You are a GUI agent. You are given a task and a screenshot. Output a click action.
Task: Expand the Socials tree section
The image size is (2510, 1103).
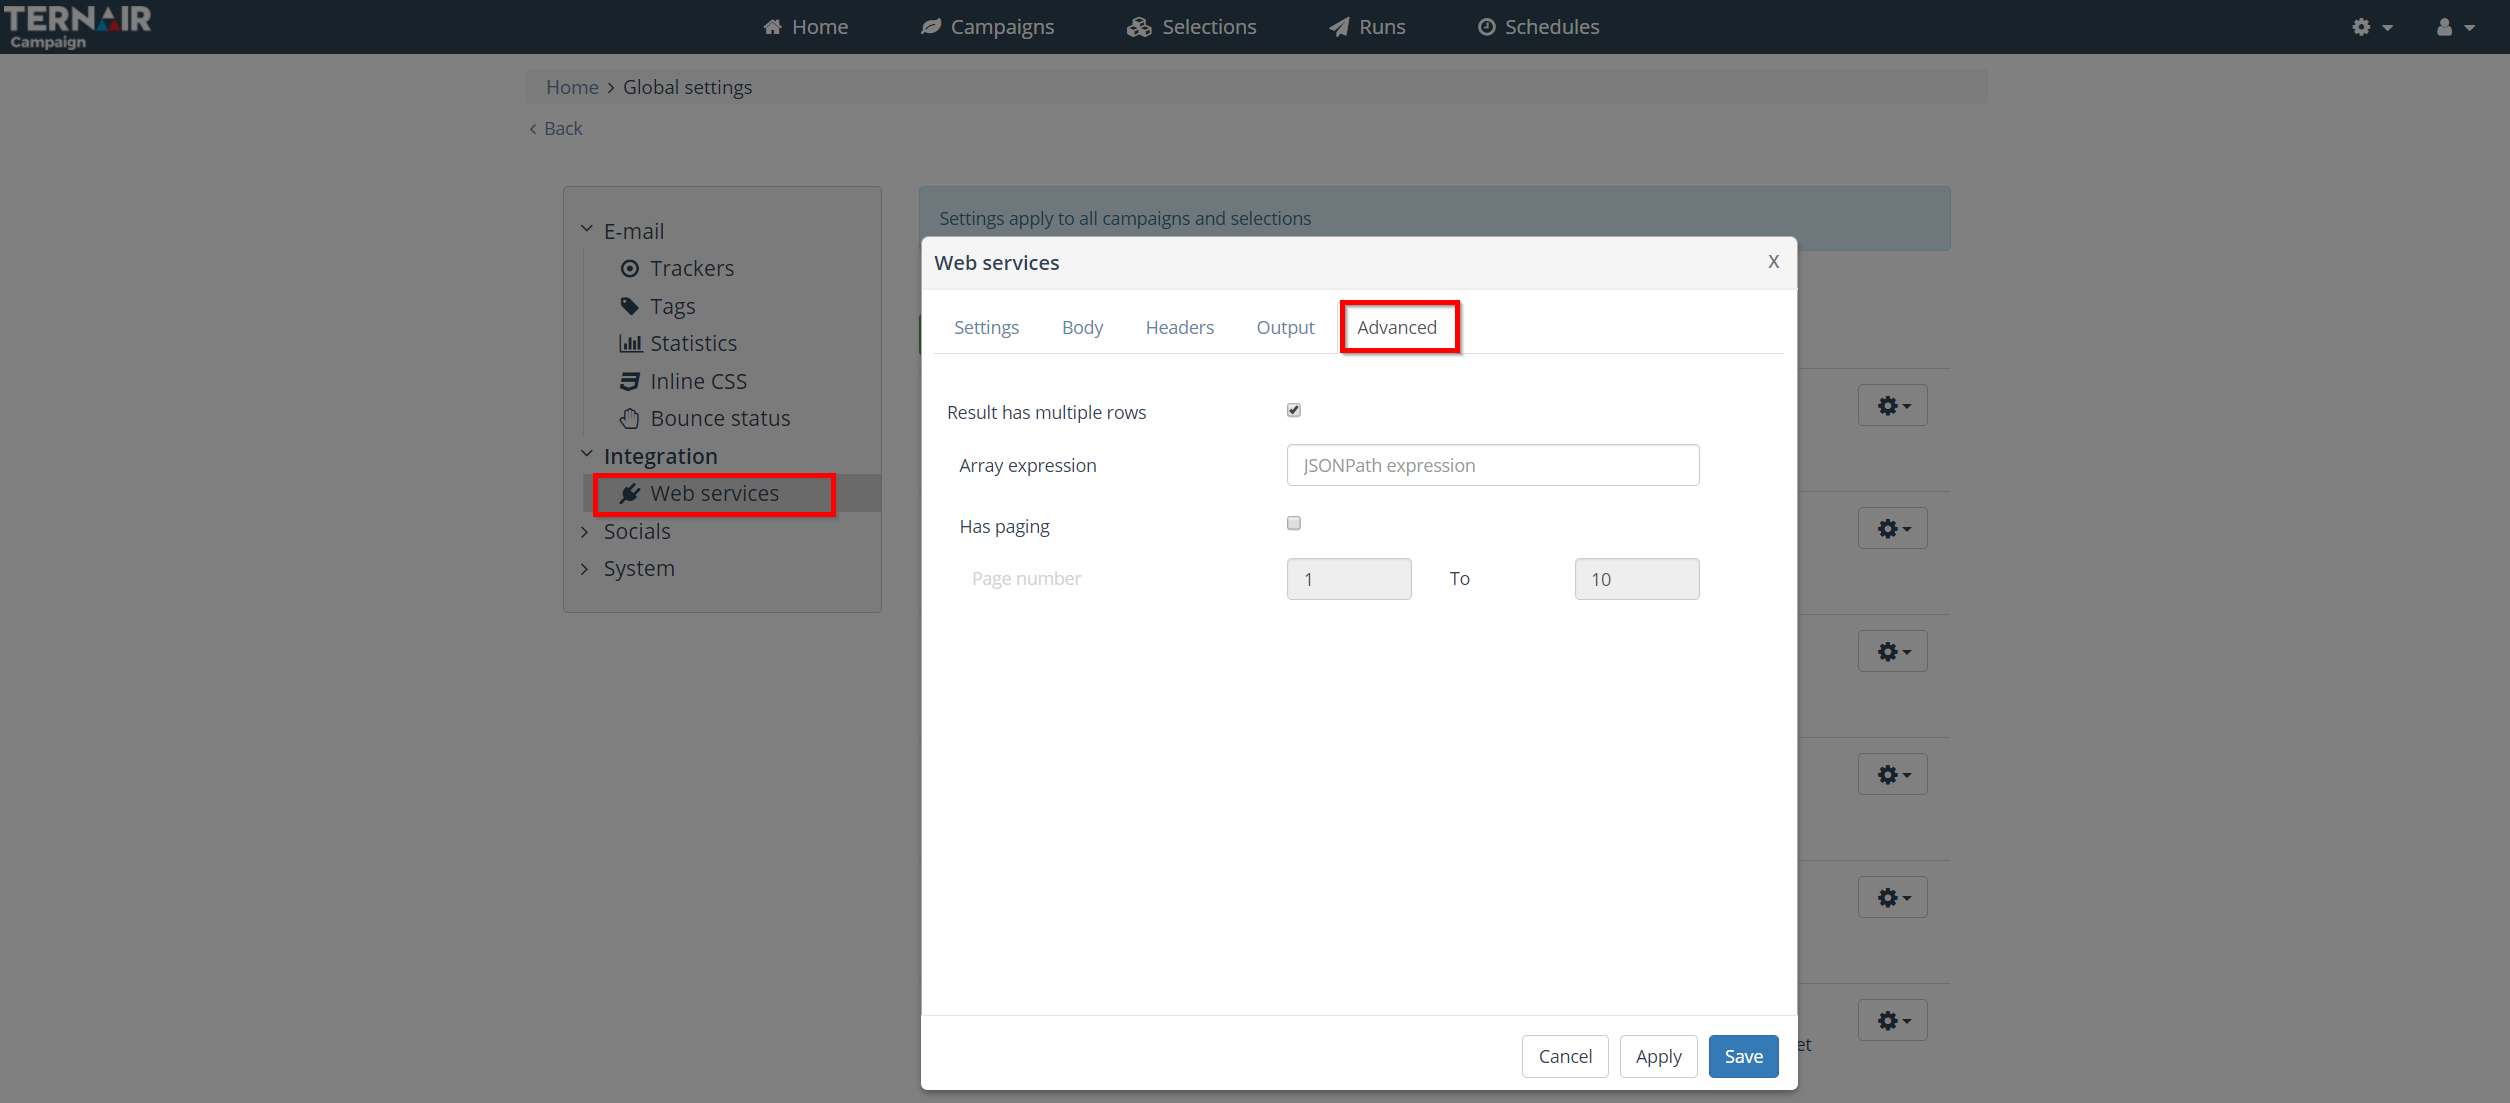coord(585,531)
